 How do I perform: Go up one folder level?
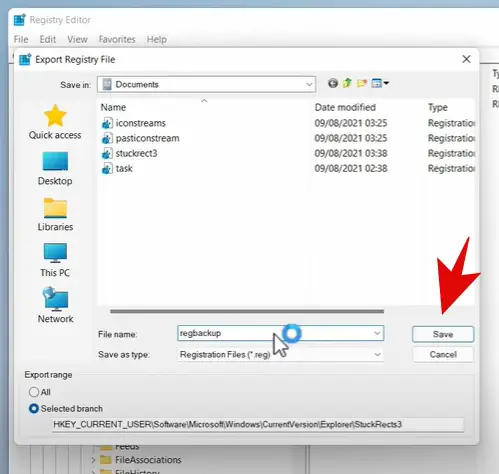pos(347,83)
